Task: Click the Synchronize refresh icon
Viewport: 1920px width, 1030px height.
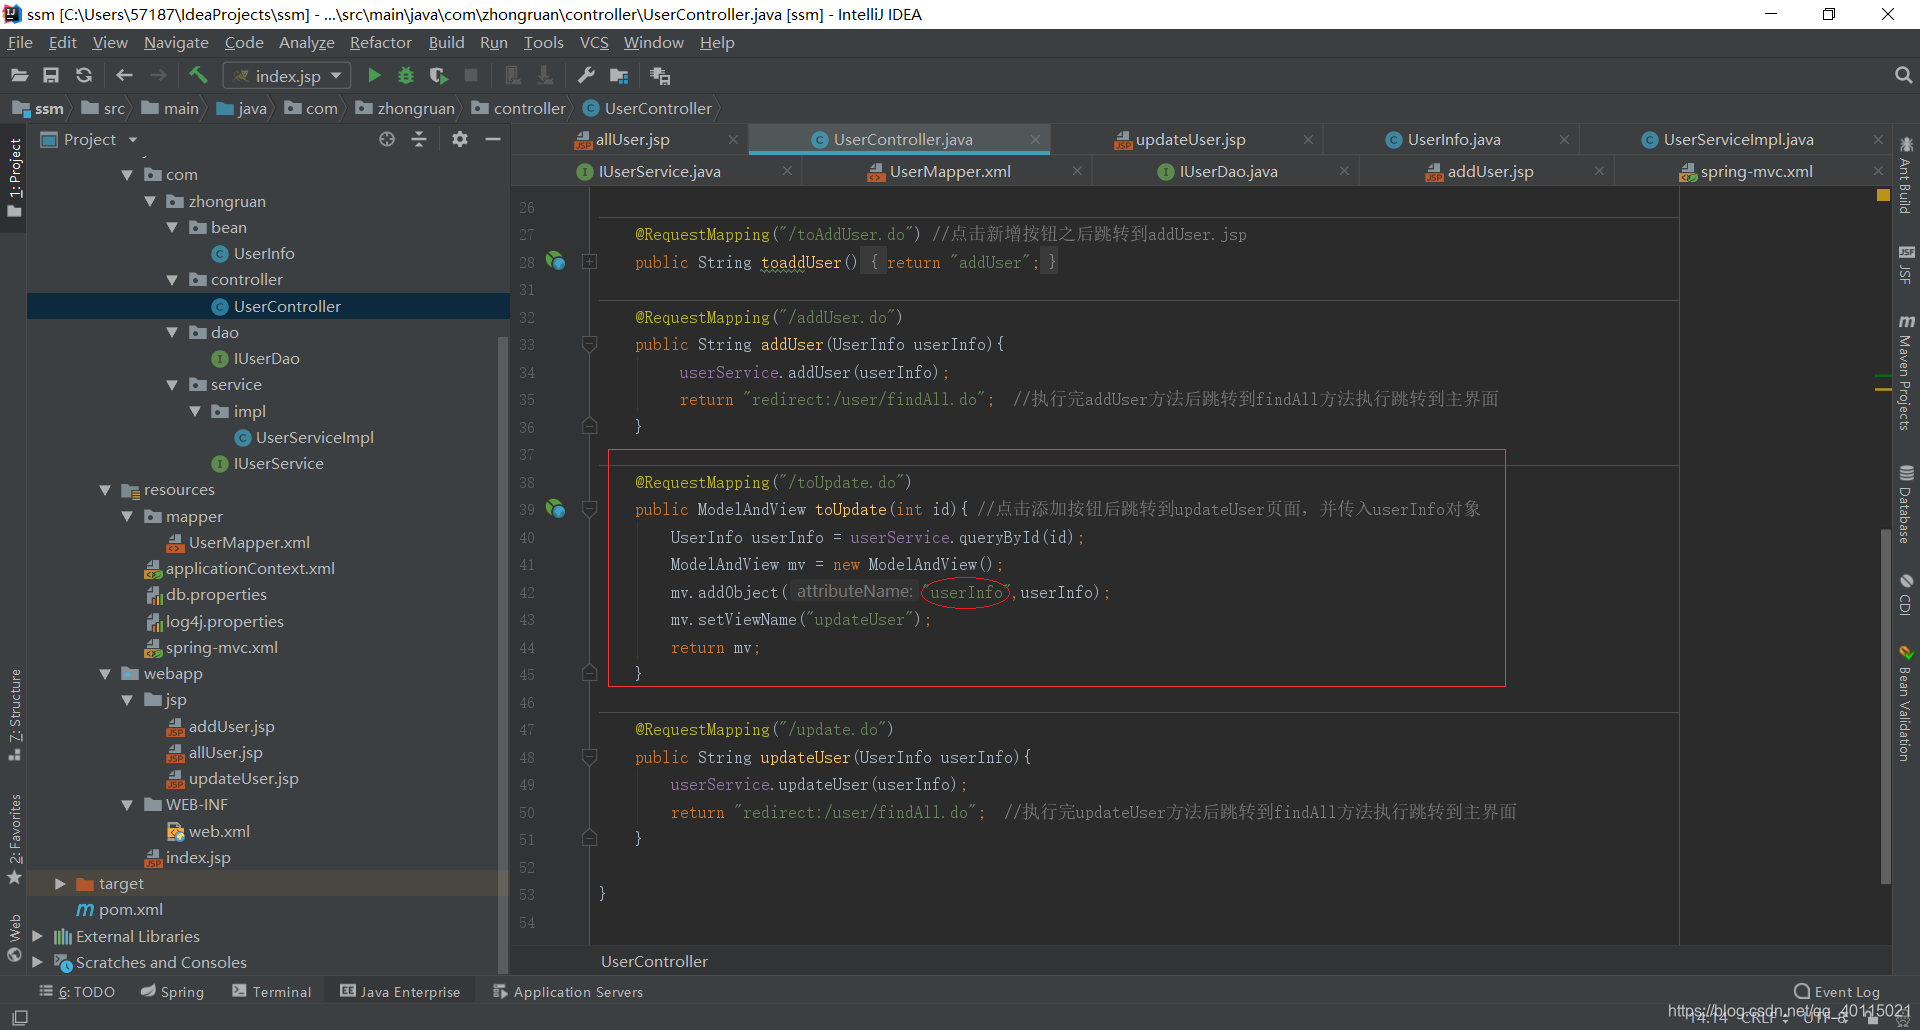Action: (x=84, y=76)
